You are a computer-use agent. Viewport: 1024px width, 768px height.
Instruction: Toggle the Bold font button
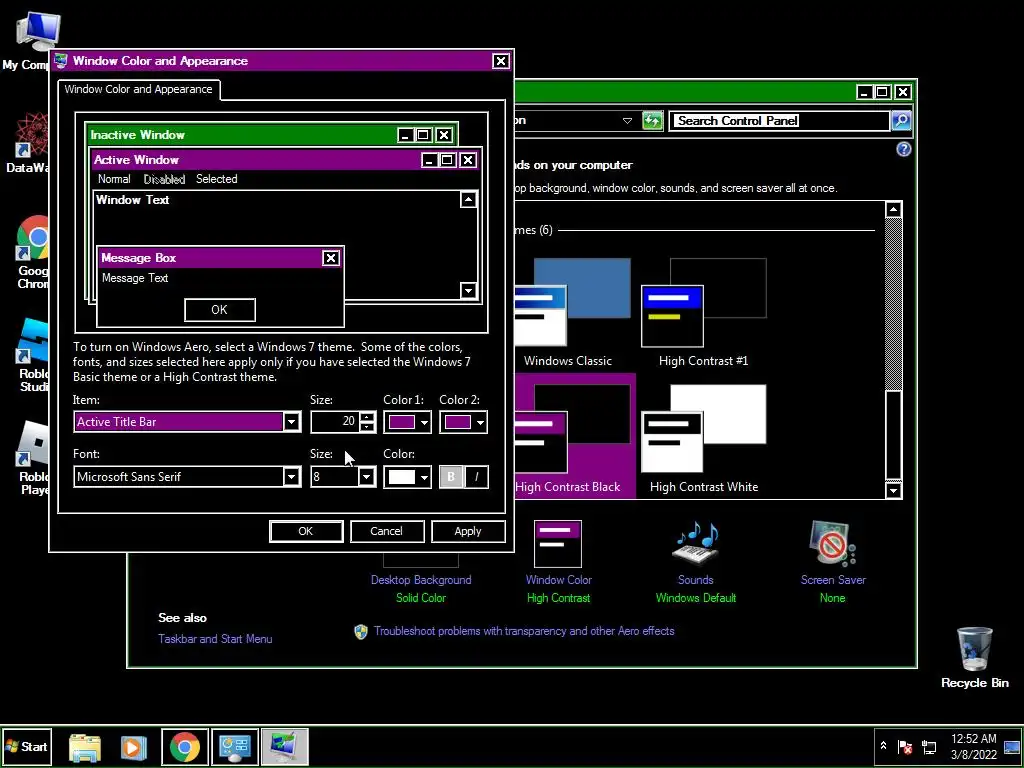coord(451,477)
